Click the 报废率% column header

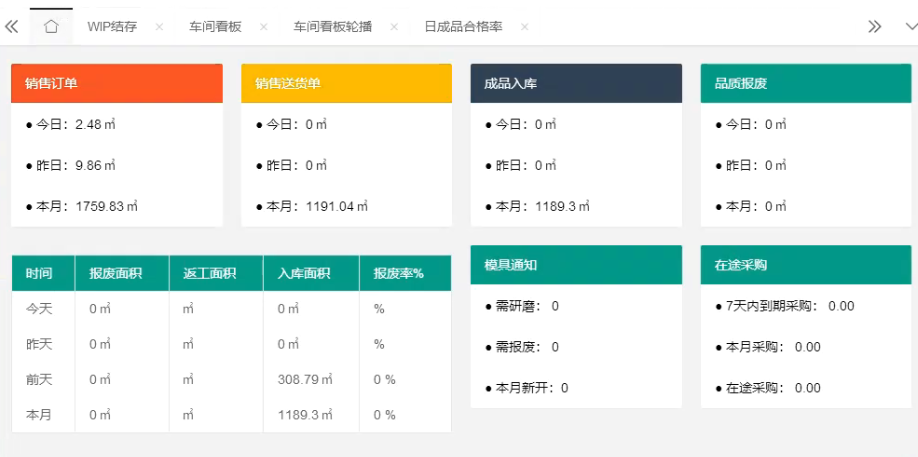pyautogui.click(x=404, y=273)
